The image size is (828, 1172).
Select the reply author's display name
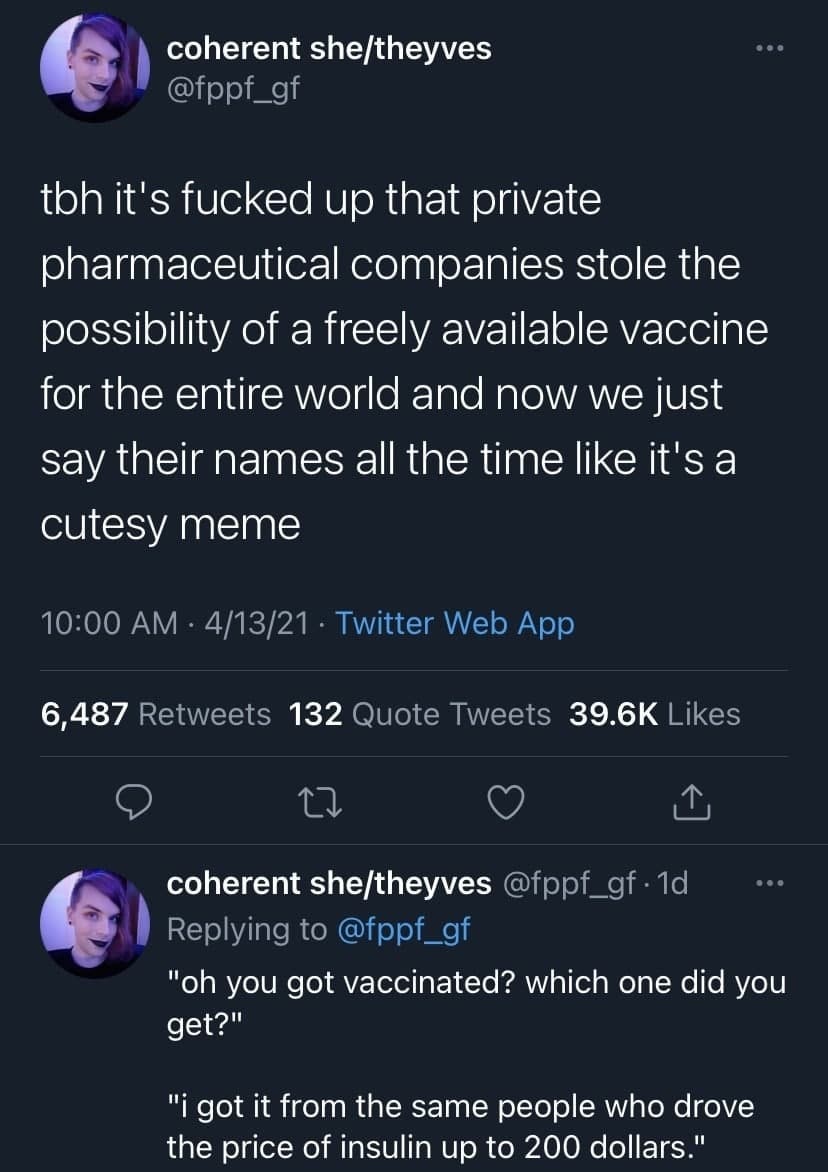point(328,884)
